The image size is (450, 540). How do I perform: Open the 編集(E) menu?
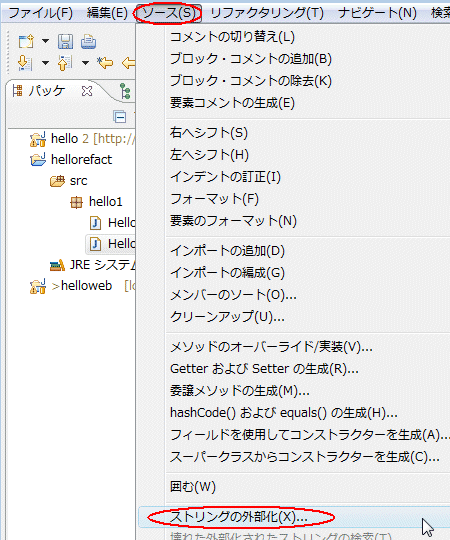tap(107, 13)
